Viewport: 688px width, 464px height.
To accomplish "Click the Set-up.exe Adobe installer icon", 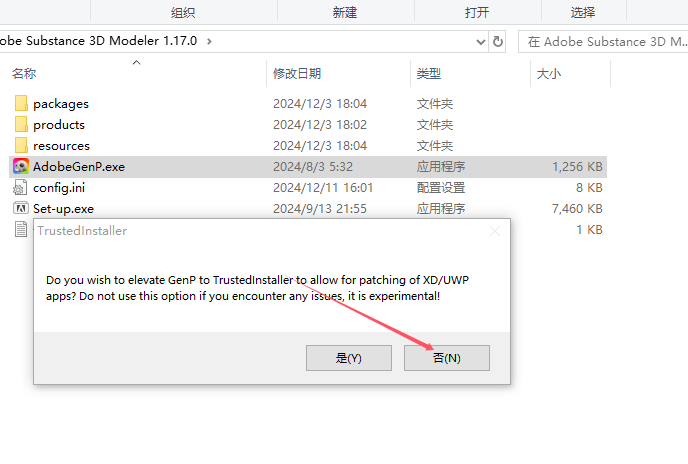I will 21,208.
